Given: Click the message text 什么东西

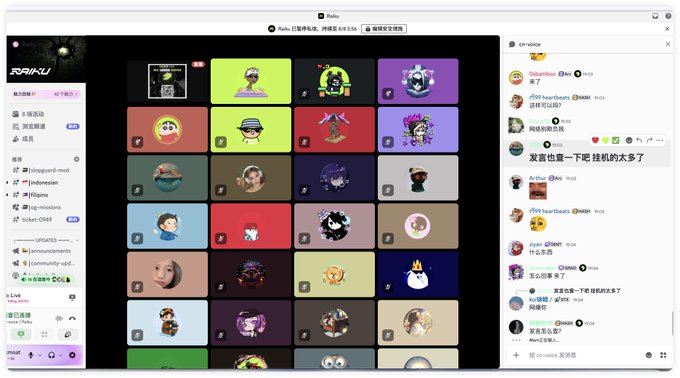Looking at the screenshot, I should (x=540, y=252).
